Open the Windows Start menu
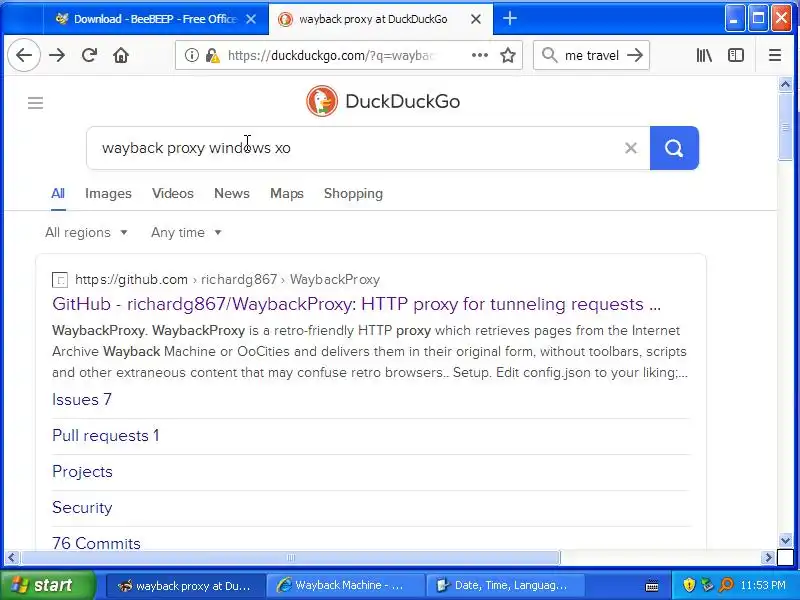The image size is (800, 600). [x=48, y=585]
